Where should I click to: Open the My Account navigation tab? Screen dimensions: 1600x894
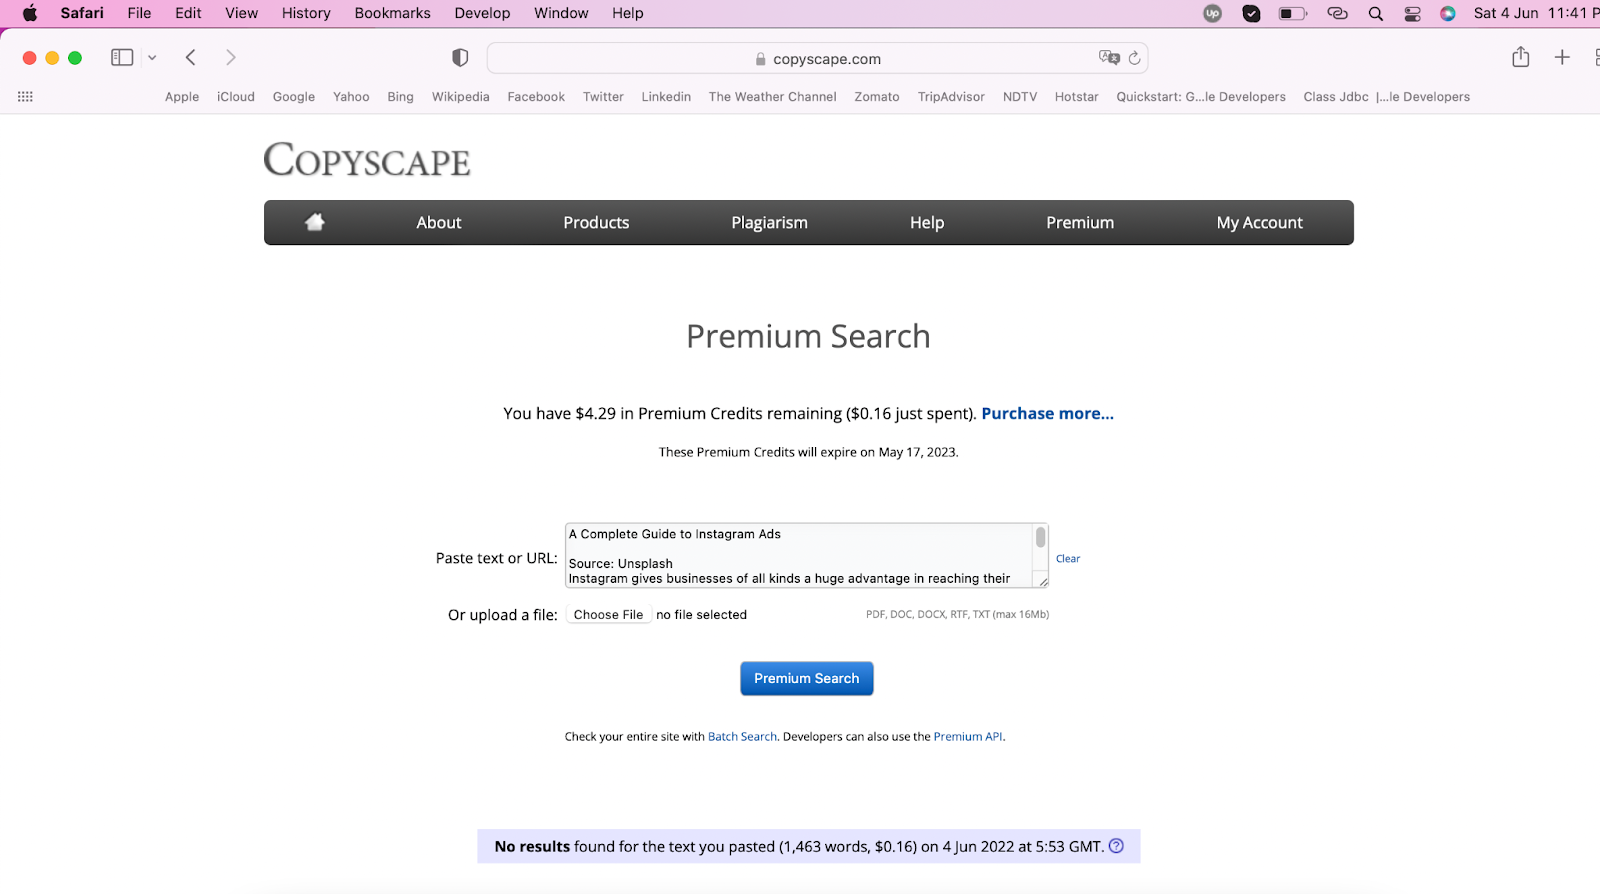point(1260,222)
